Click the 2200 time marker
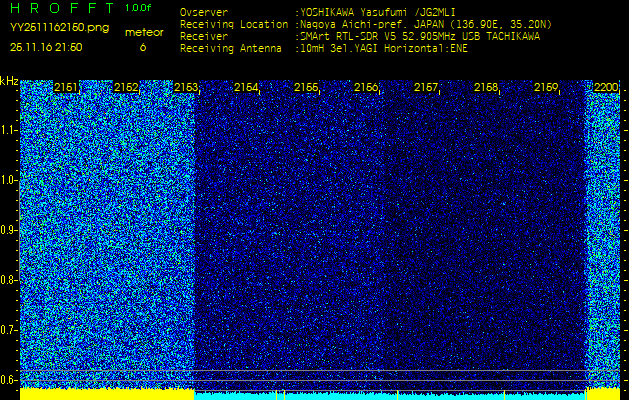The width and height of the screenshot is (629, 400). pyautogui.click(x=605, y=87)
